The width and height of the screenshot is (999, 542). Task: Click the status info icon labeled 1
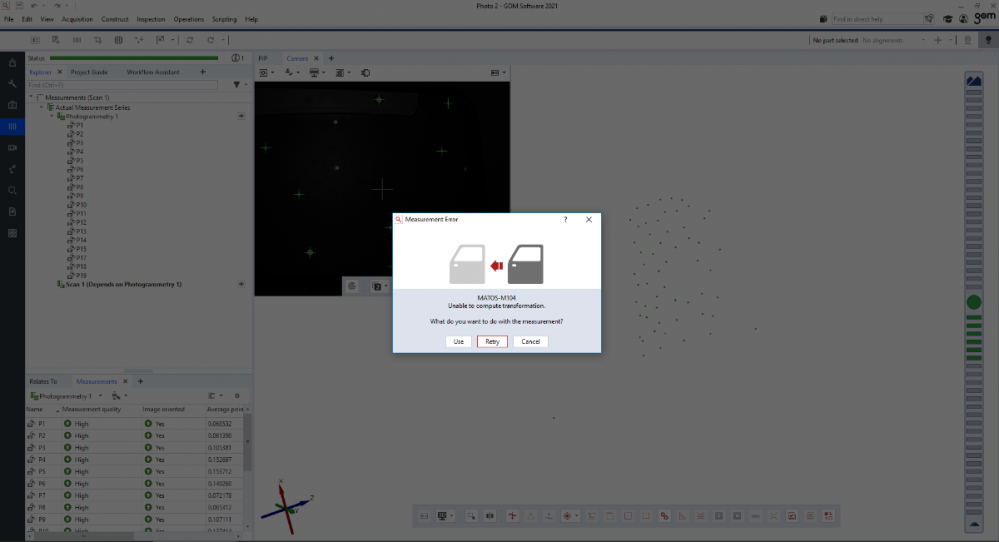coord(237,58)
